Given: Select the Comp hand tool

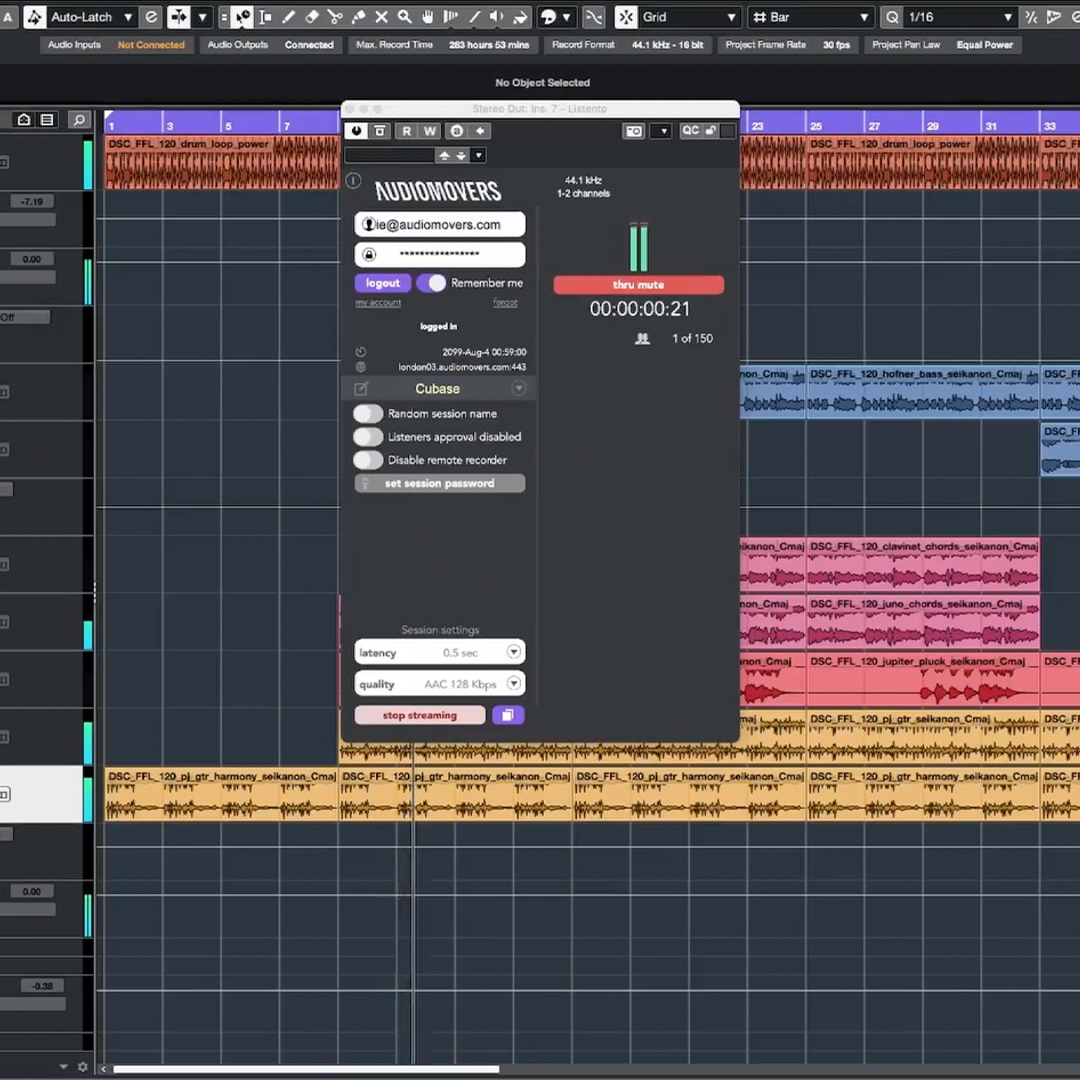Looking at the screenshot, I should (x=428, y=17).
